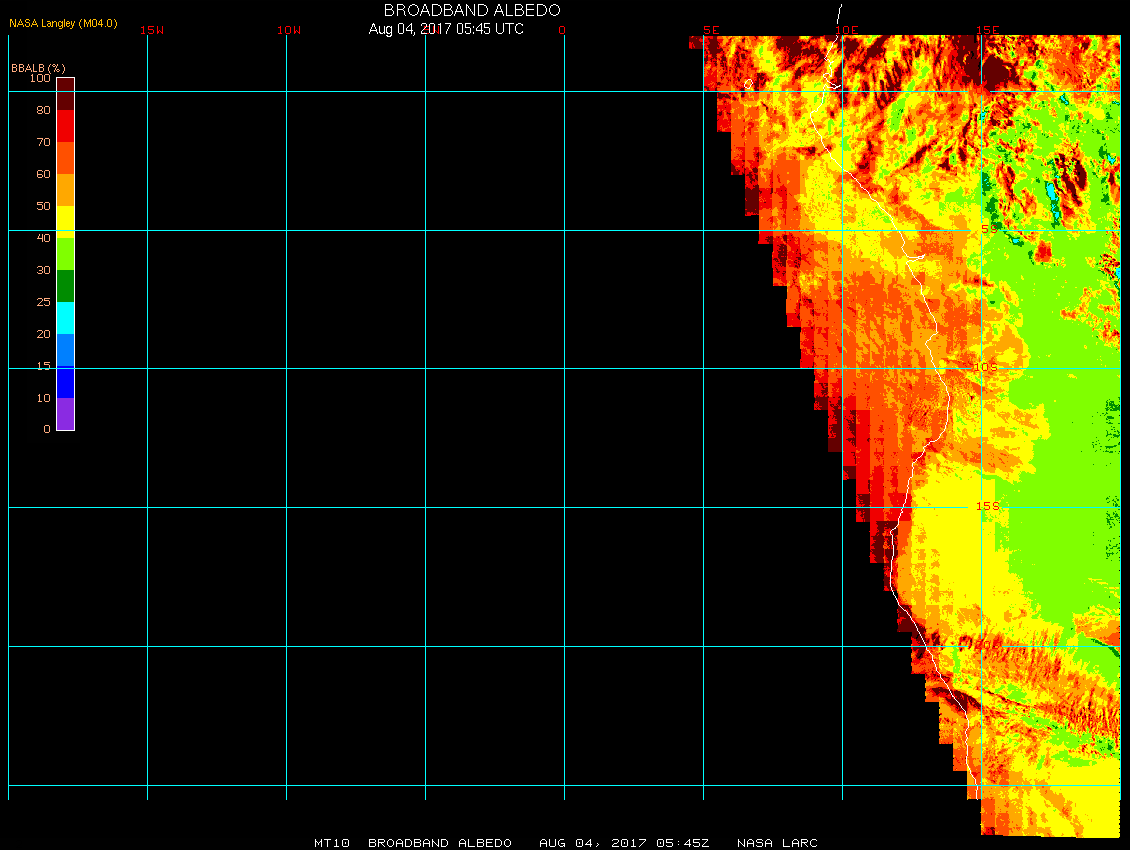Click the dark green 25–30% legend band
The height and width of the screenshot is (850, 1130).
[x=65, y=286]
